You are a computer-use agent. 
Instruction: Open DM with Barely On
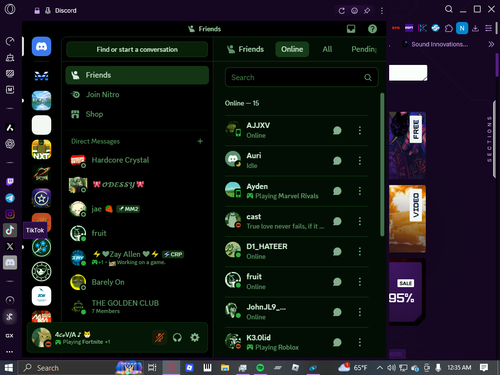(137, 282)
